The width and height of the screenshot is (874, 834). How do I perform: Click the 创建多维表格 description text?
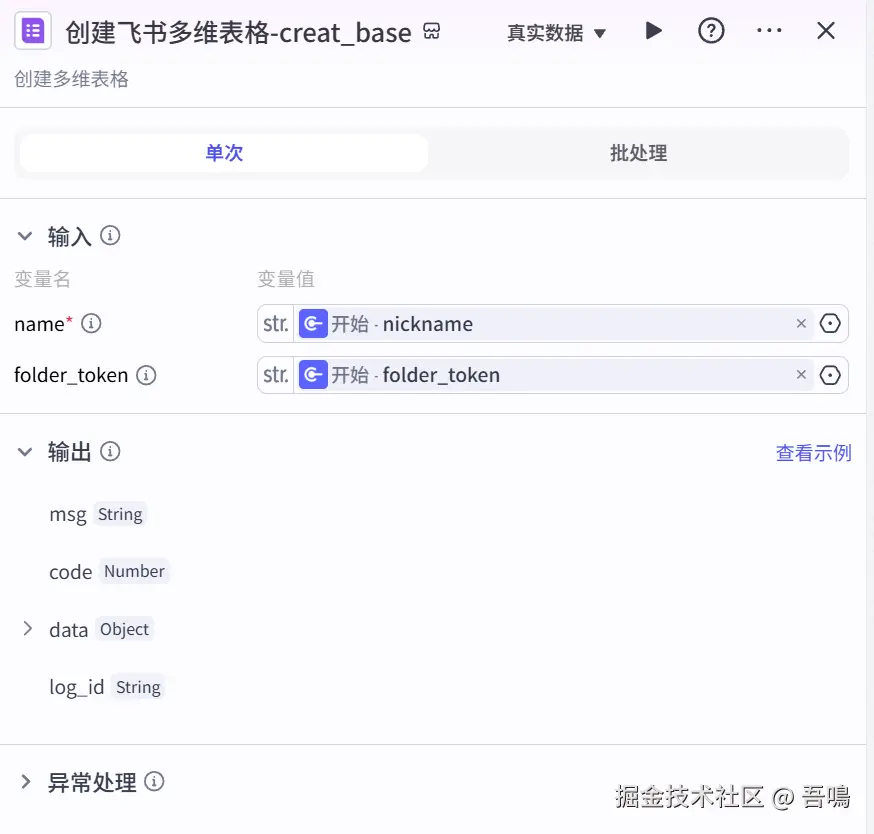coord(71,79)
